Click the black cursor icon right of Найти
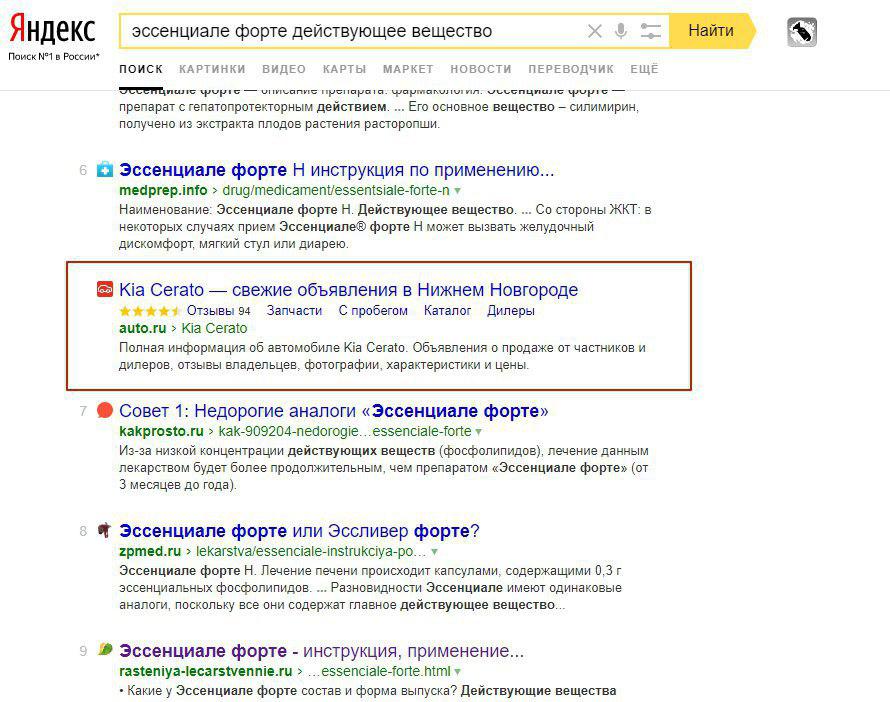890x702 pixels. [x=803, y=31]
